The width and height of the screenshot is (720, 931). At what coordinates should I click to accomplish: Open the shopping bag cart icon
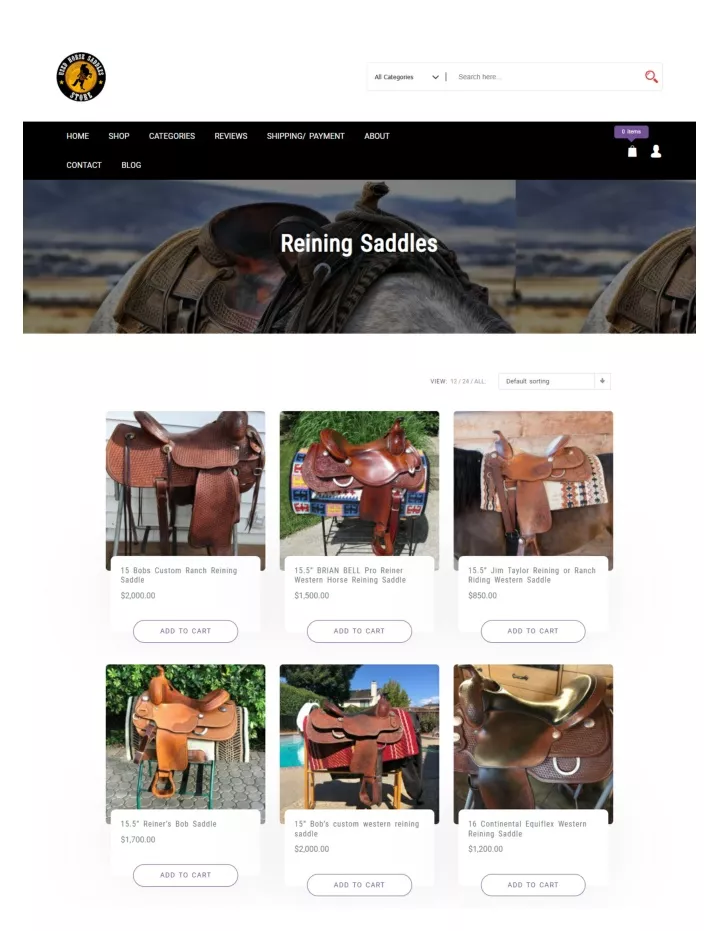pyautogui.click(x=632, y=151)
